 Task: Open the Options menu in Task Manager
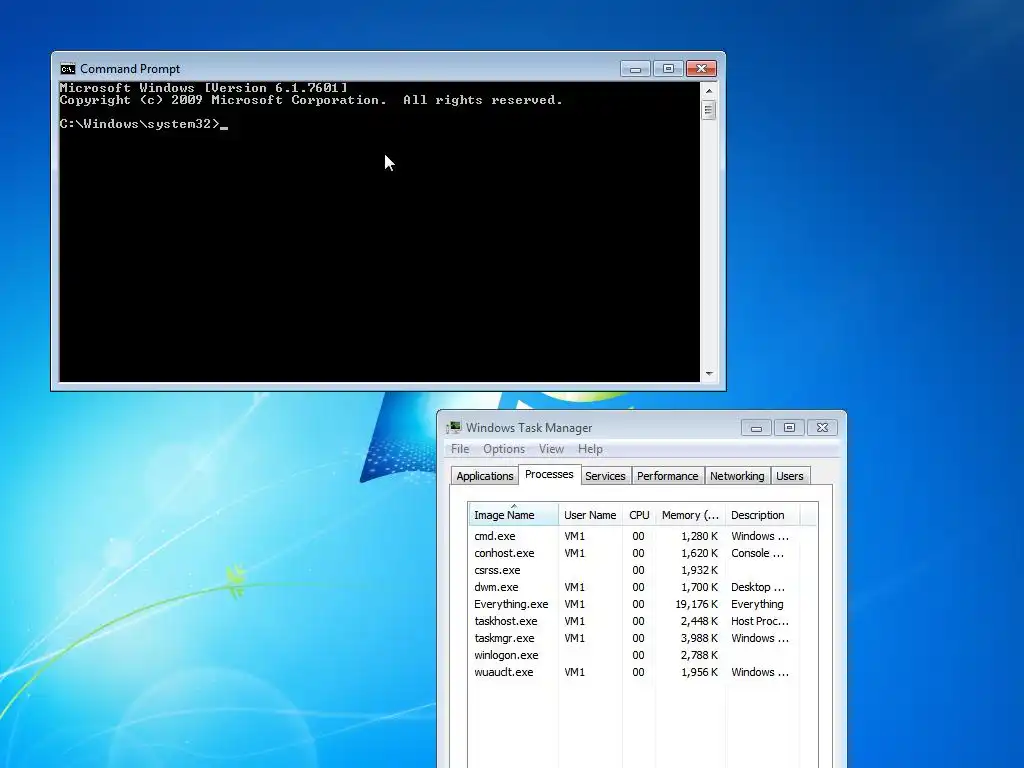[504, 449]
